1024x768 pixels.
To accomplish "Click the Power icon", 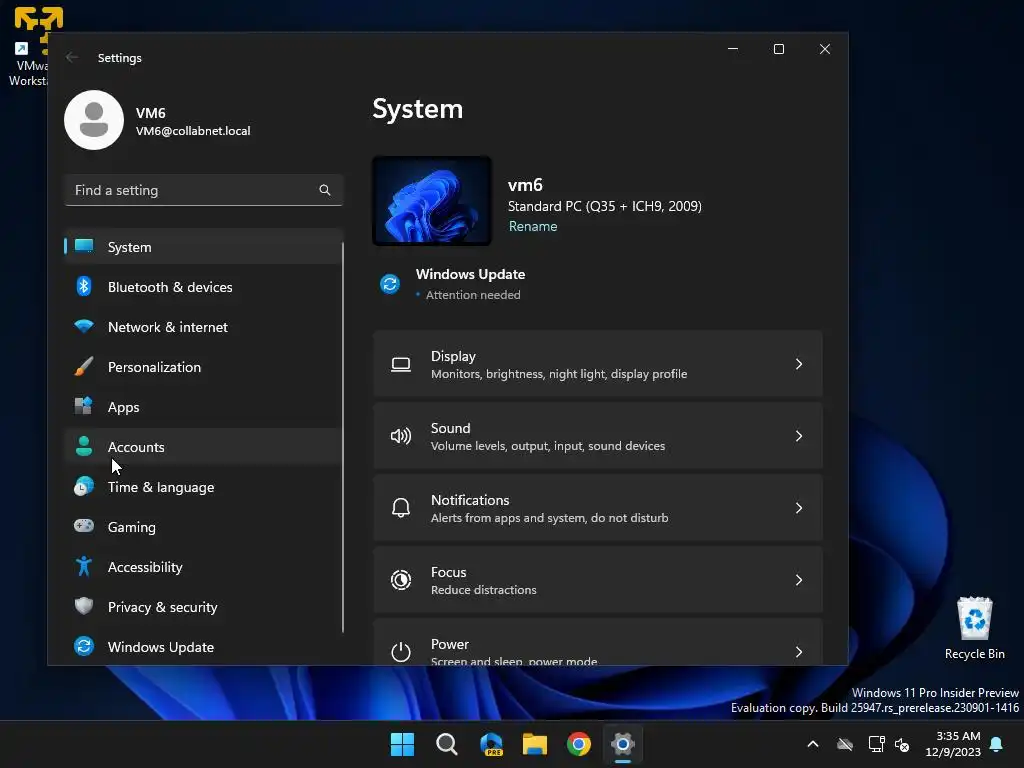I will point(401,652).
